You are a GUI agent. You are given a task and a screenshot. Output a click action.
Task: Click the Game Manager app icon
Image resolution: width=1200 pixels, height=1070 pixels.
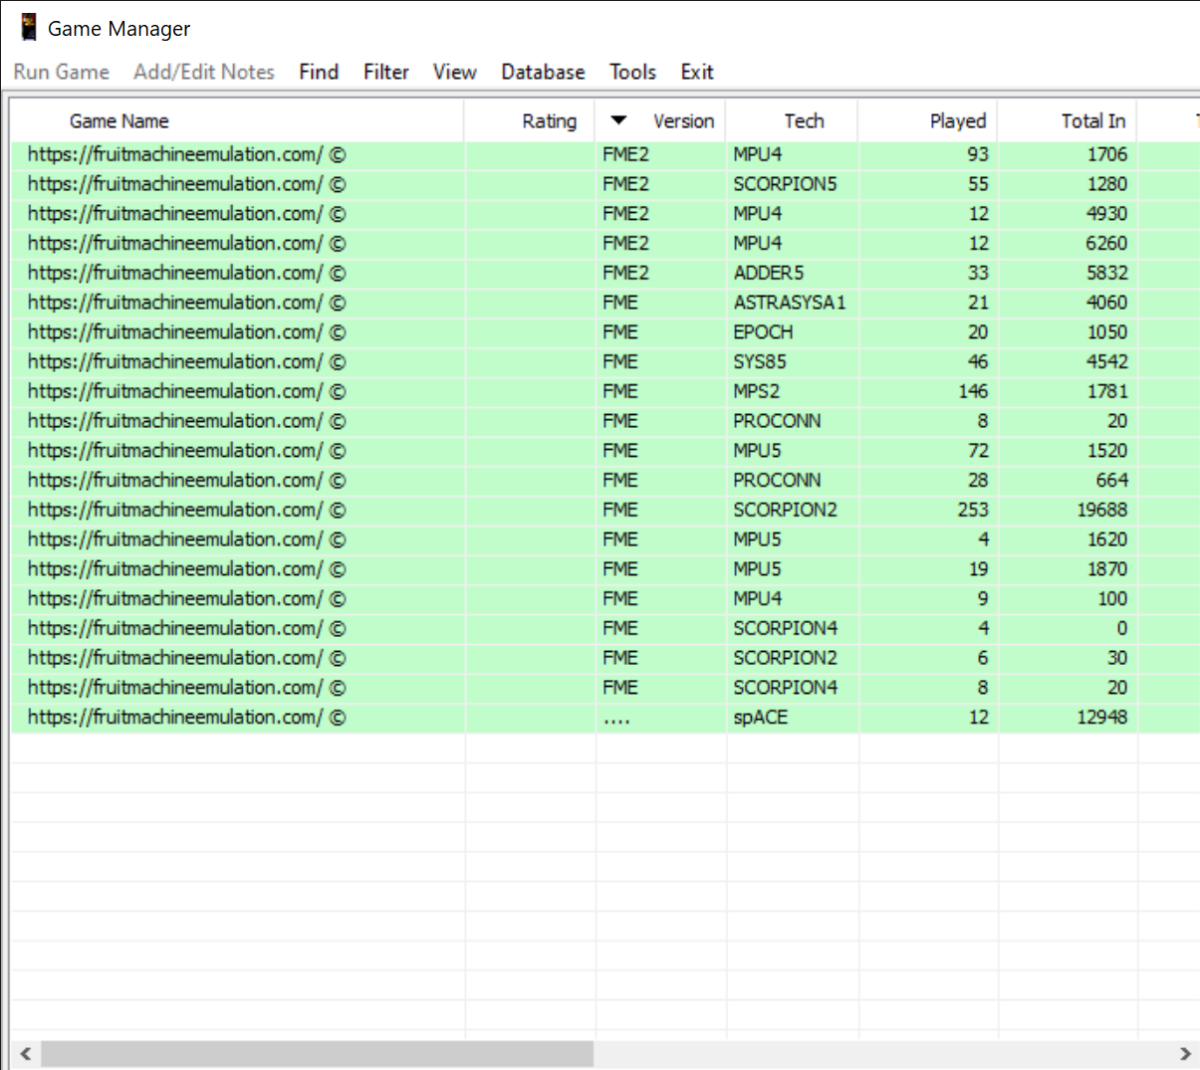coord(29,28)
